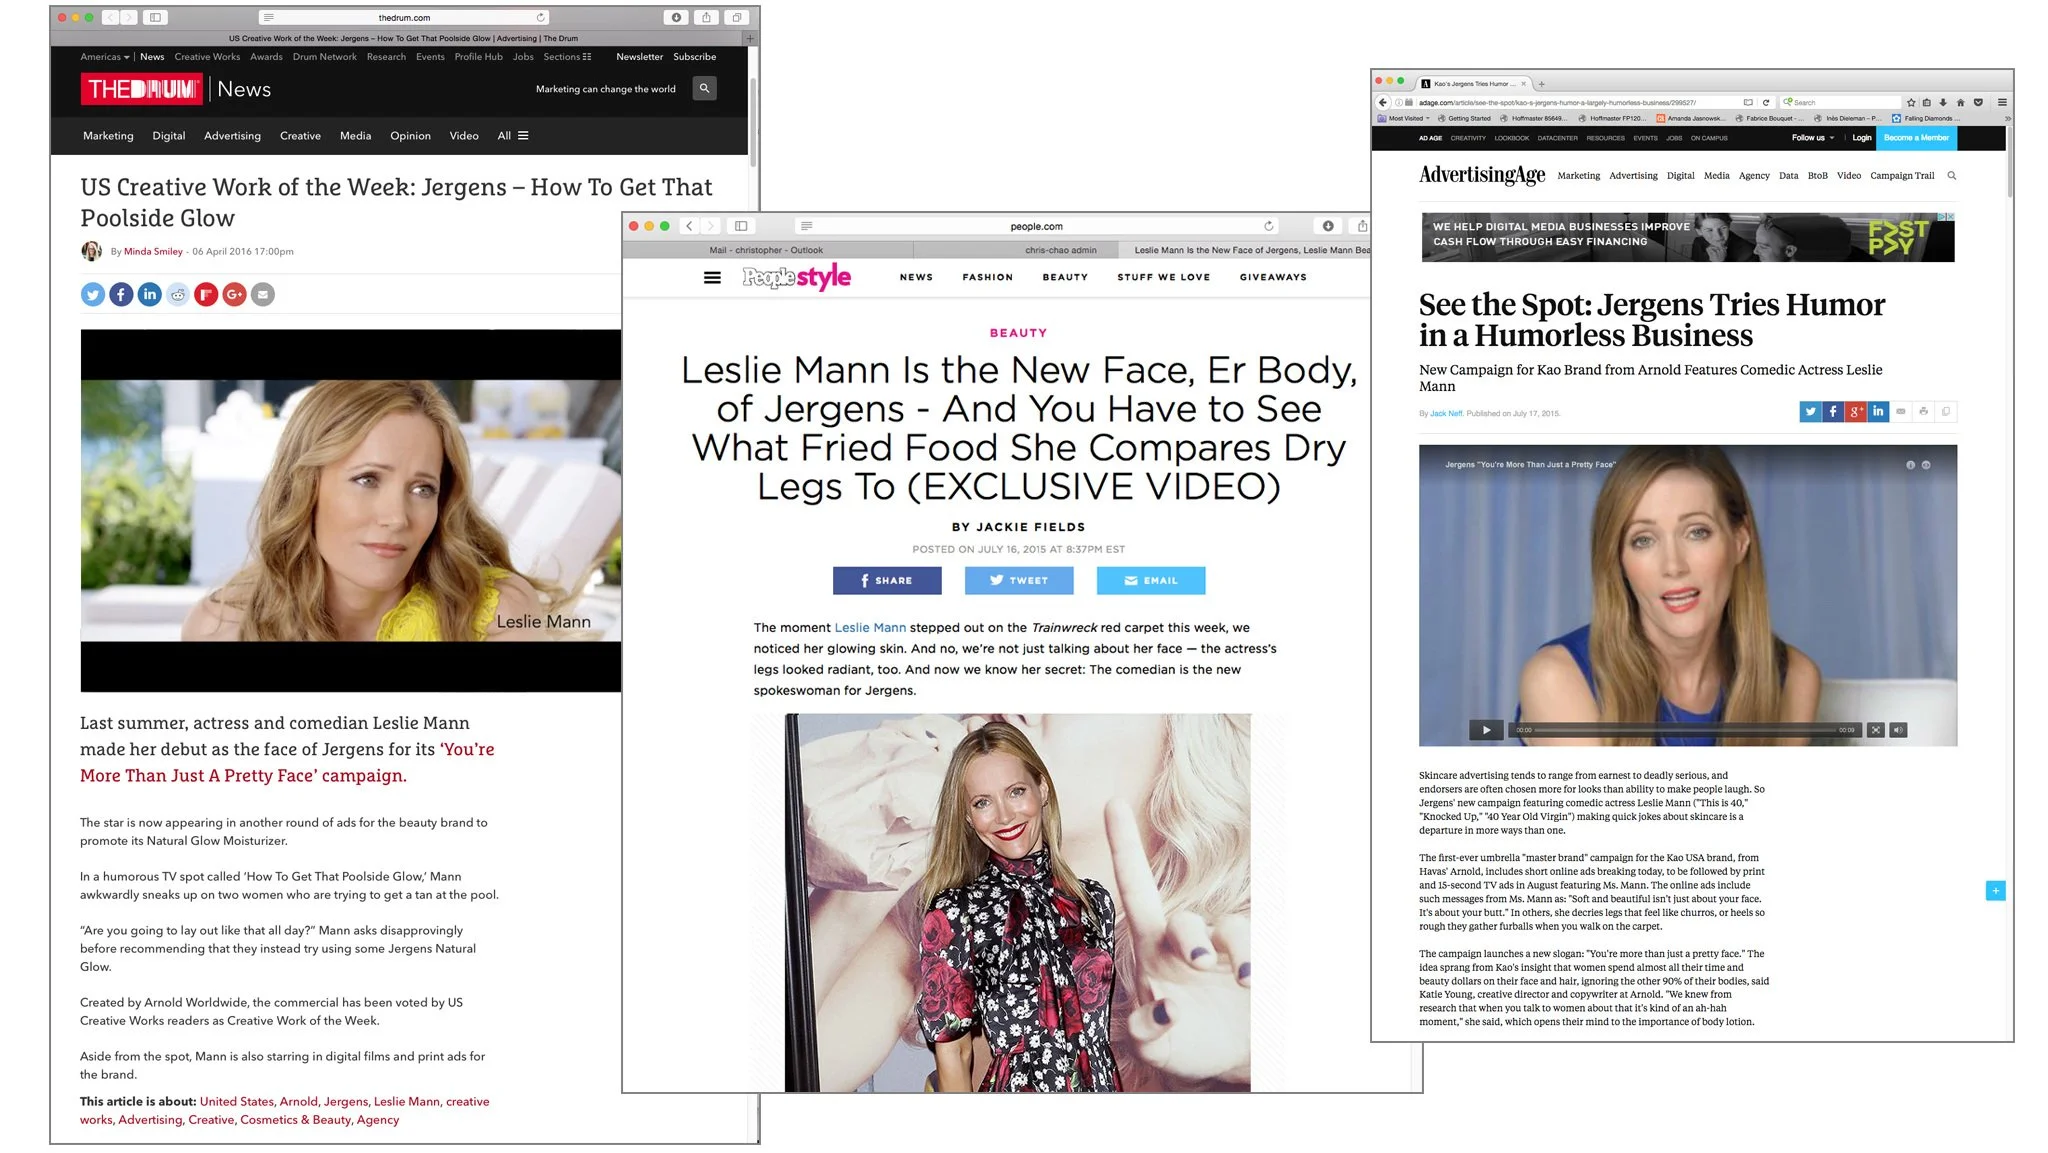The height and width of the screenshot is (1153, 2048).
Task: Expand the Americas region dropdown
Action: 105,57
